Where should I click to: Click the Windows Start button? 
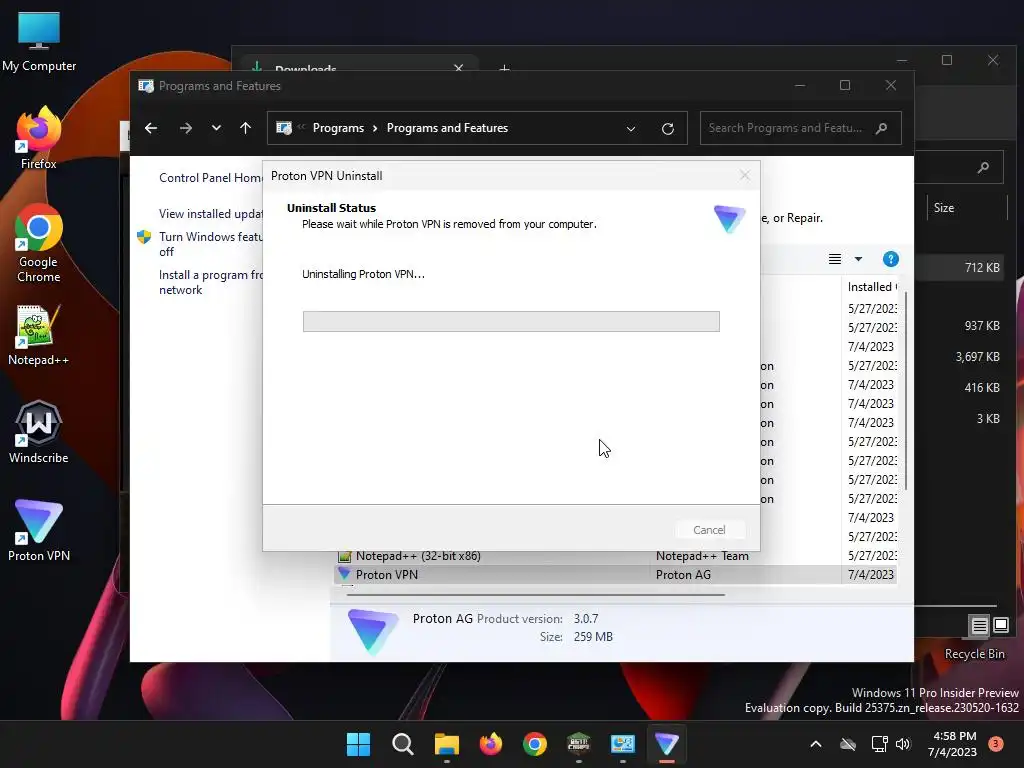(x=358, y=744)
